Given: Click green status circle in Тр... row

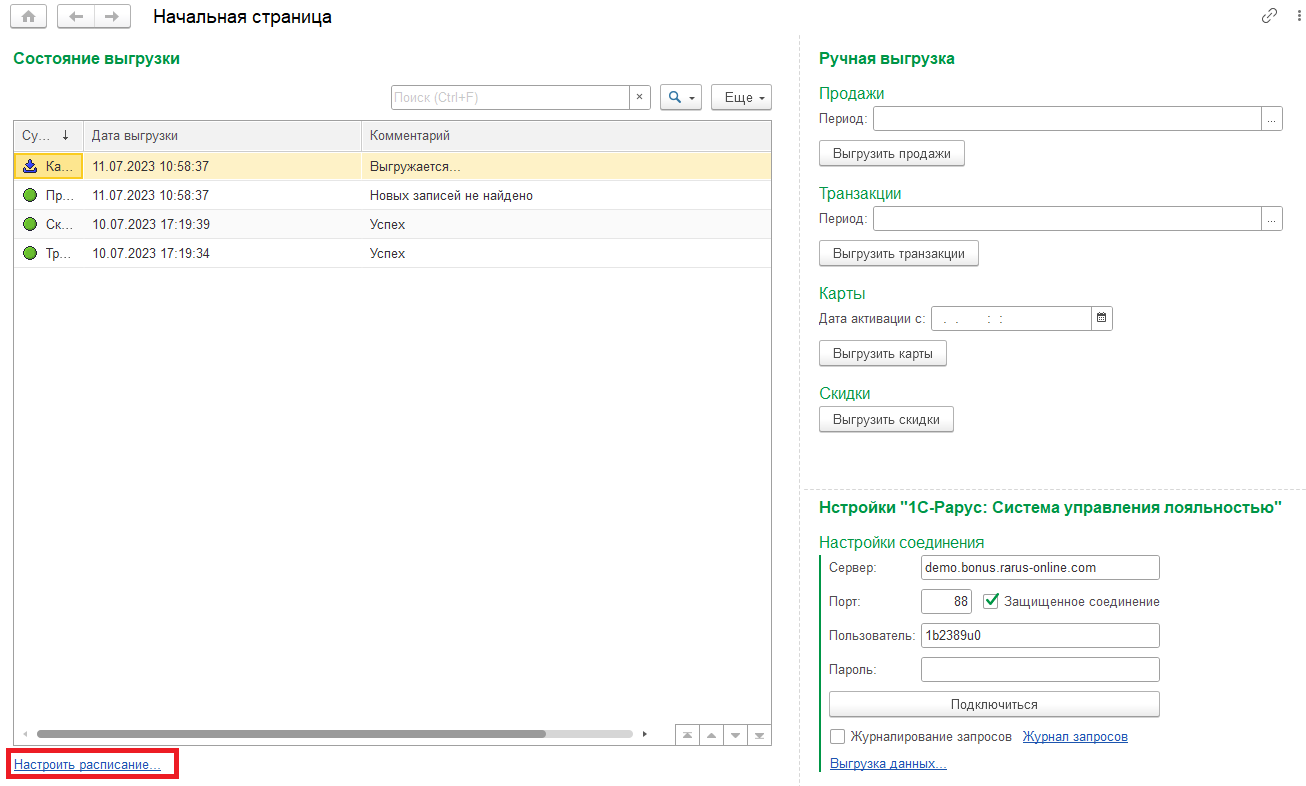Looking at the screenshot, I should point(30,253).
